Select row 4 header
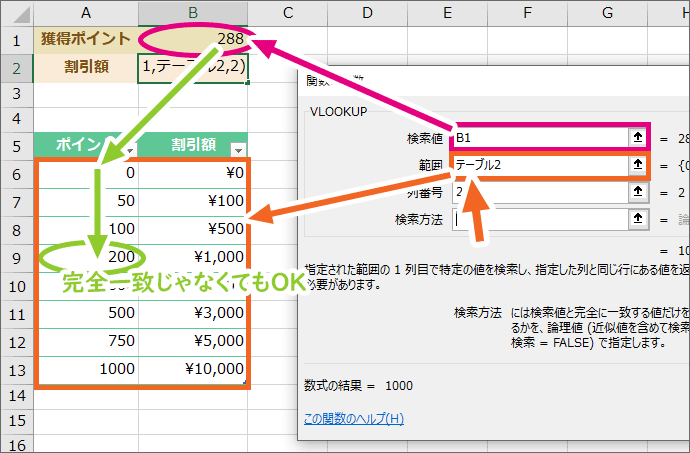Screen dimensions: 690x453 [17, 119]
